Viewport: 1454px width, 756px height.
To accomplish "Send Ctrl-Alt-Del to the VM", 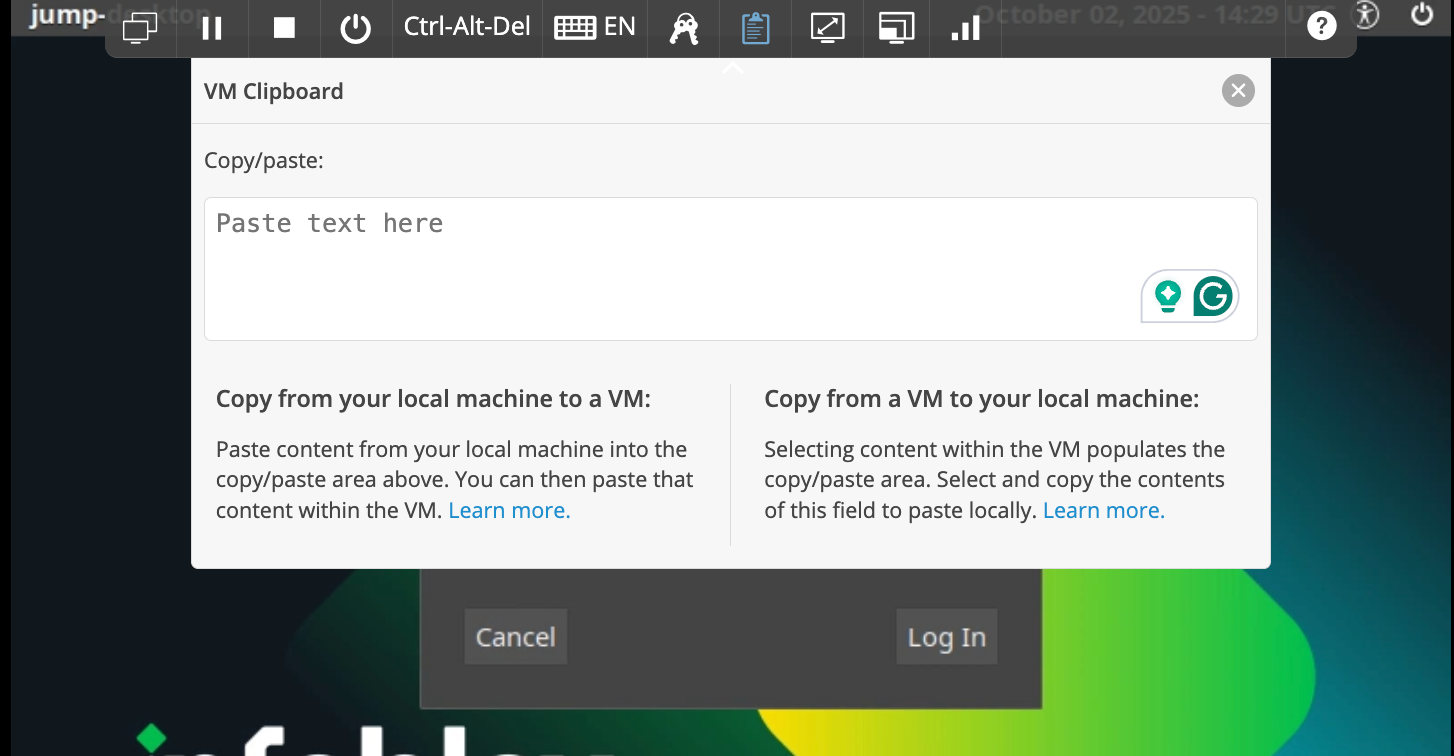I will [x=467, y=27].
